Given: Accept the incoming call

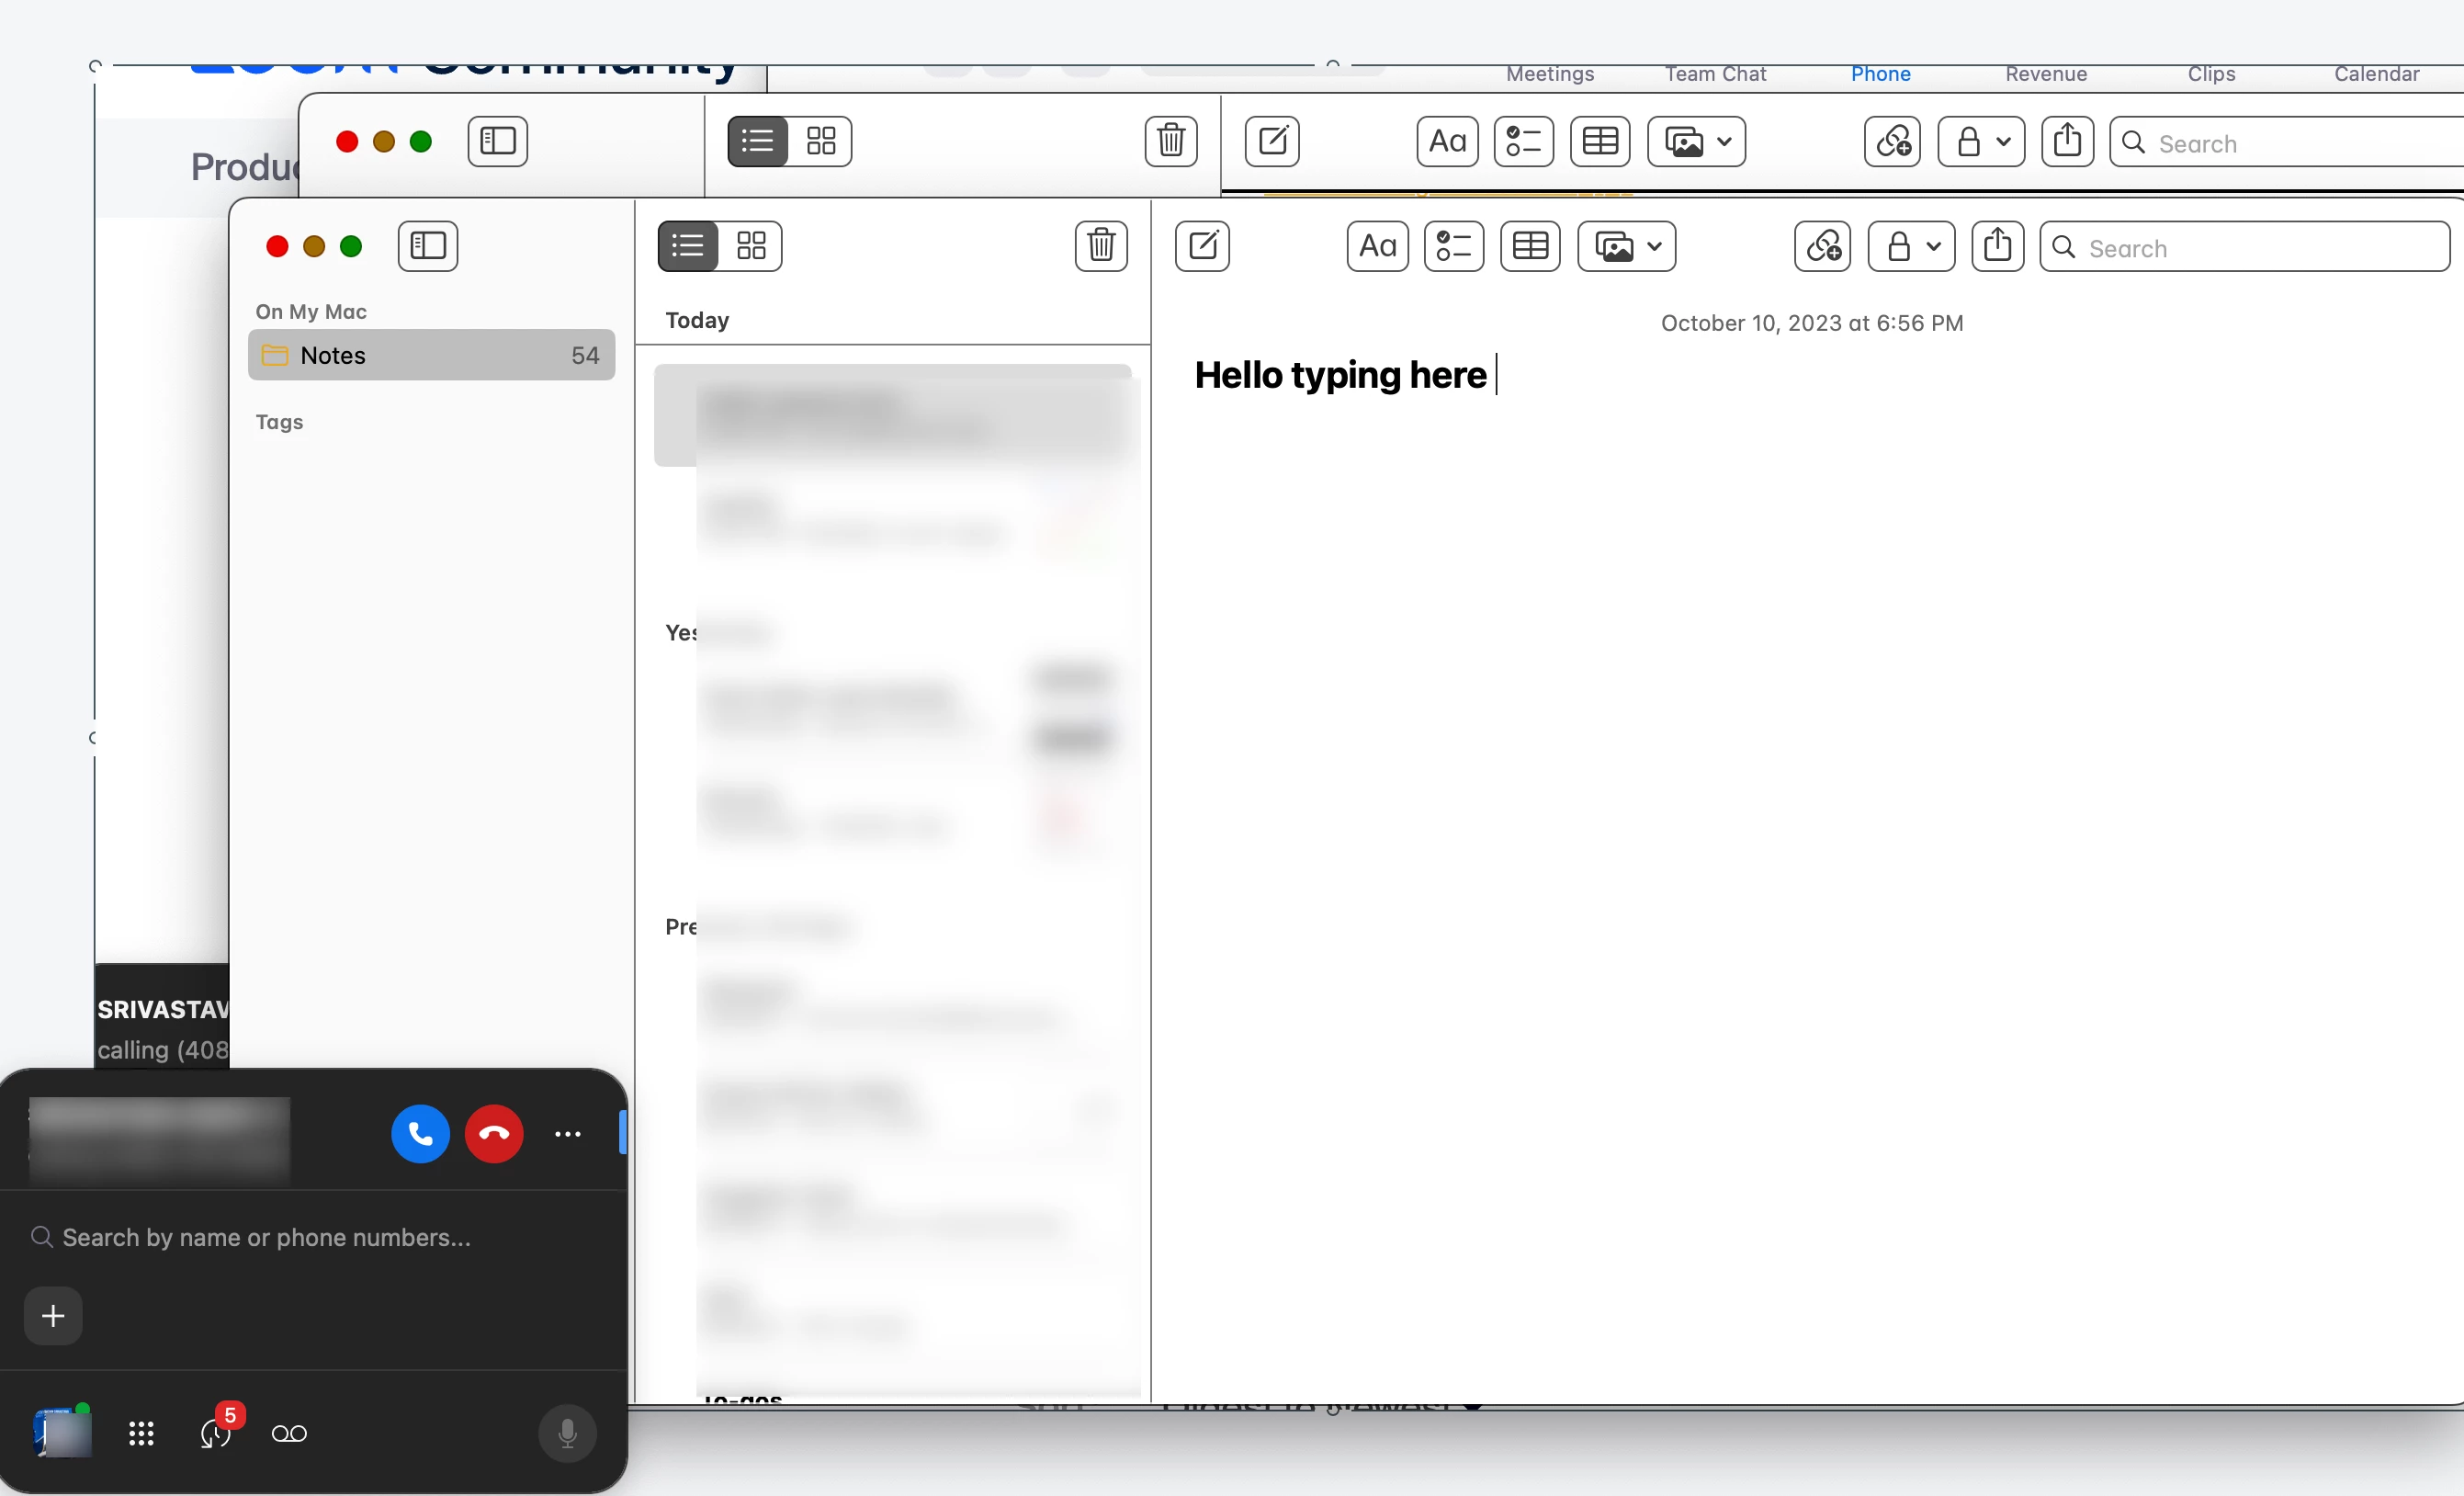Looking at the screenshot, I should pos(420,1134).
